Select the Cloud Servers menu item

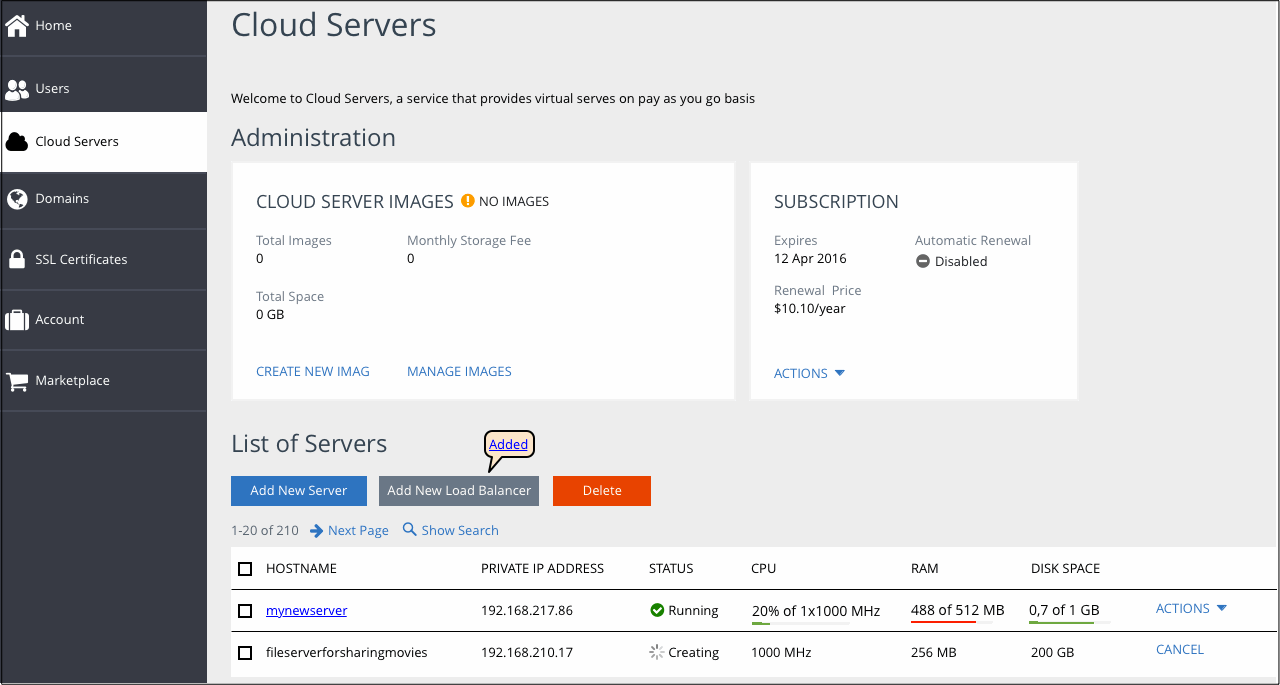click(104, 141)
